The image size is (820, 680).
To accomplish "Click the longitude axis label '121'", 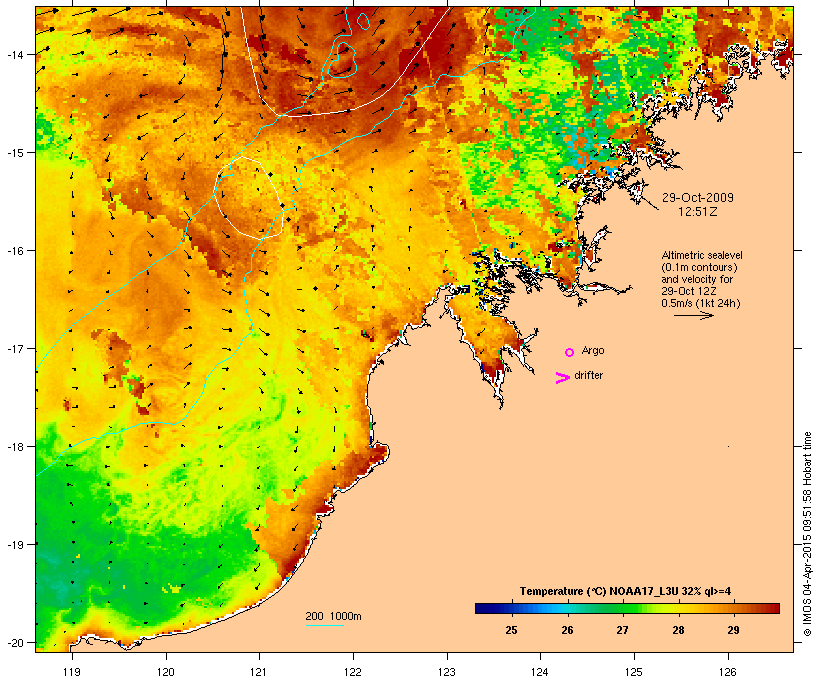I will 259,672.
